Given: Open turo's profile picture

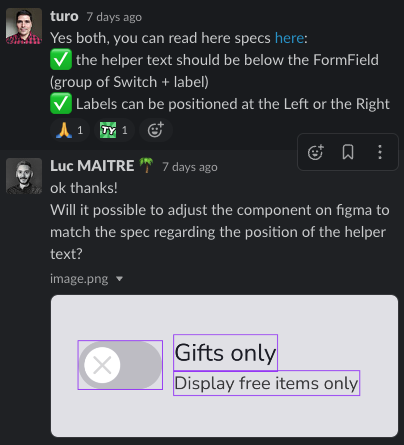Looking at the screenshot, I should pos(24,26).
